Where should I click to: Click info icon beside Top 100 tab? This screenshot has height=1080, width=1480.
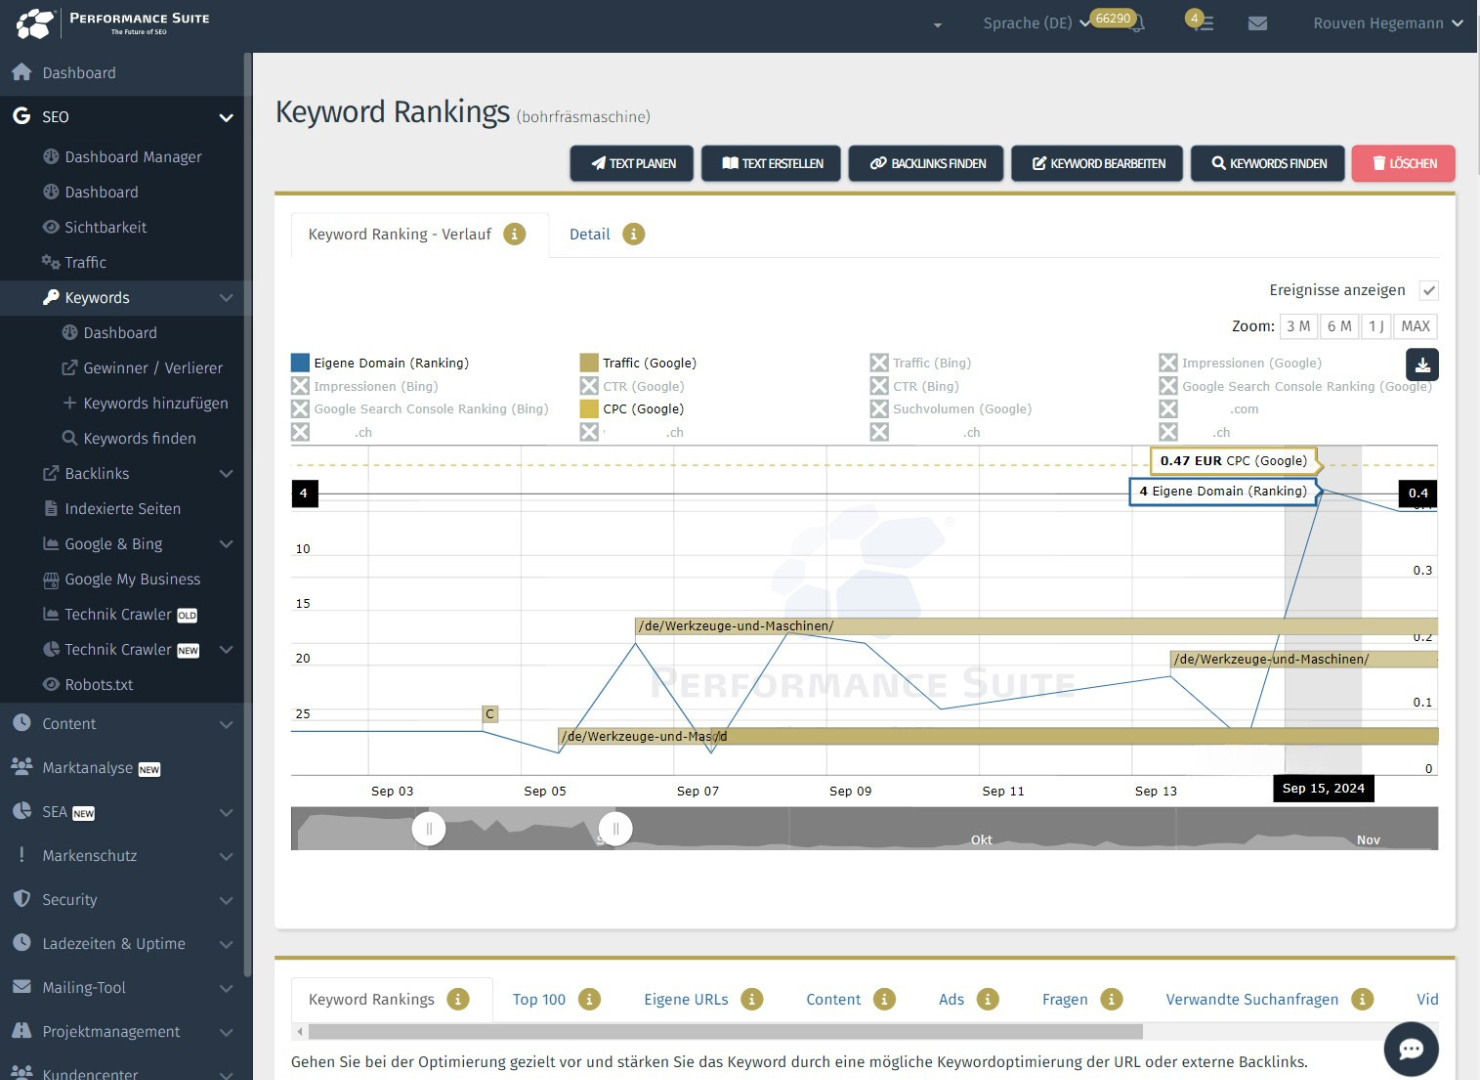pos(590,999)
